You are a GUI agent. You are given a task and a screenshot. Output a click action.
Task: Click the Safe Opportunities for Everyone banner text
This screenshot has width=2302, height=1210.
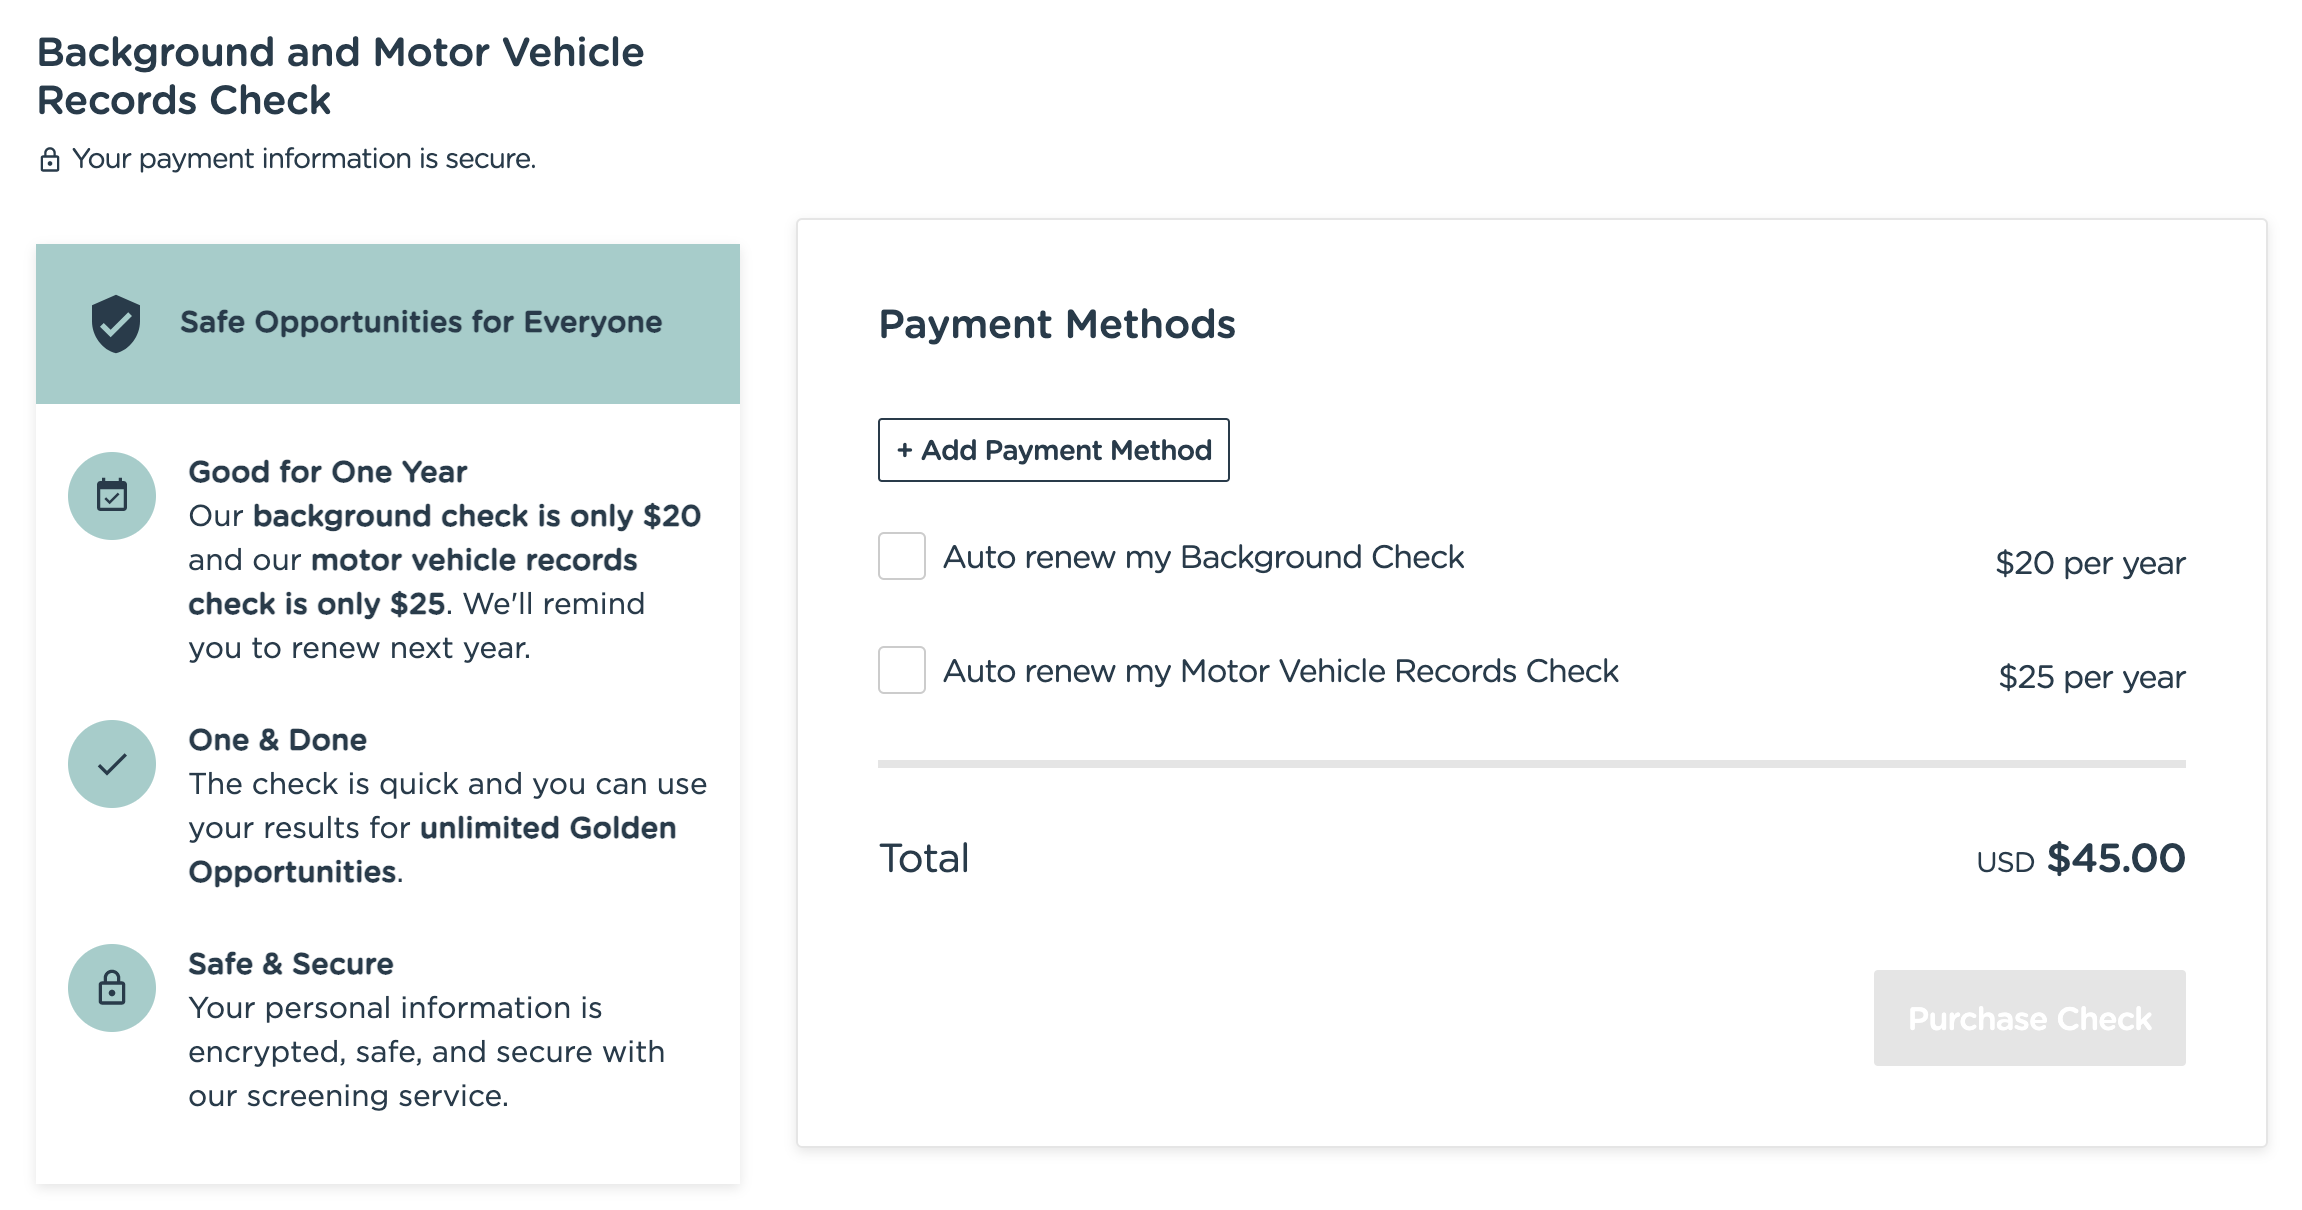click(x=421, y=322)
